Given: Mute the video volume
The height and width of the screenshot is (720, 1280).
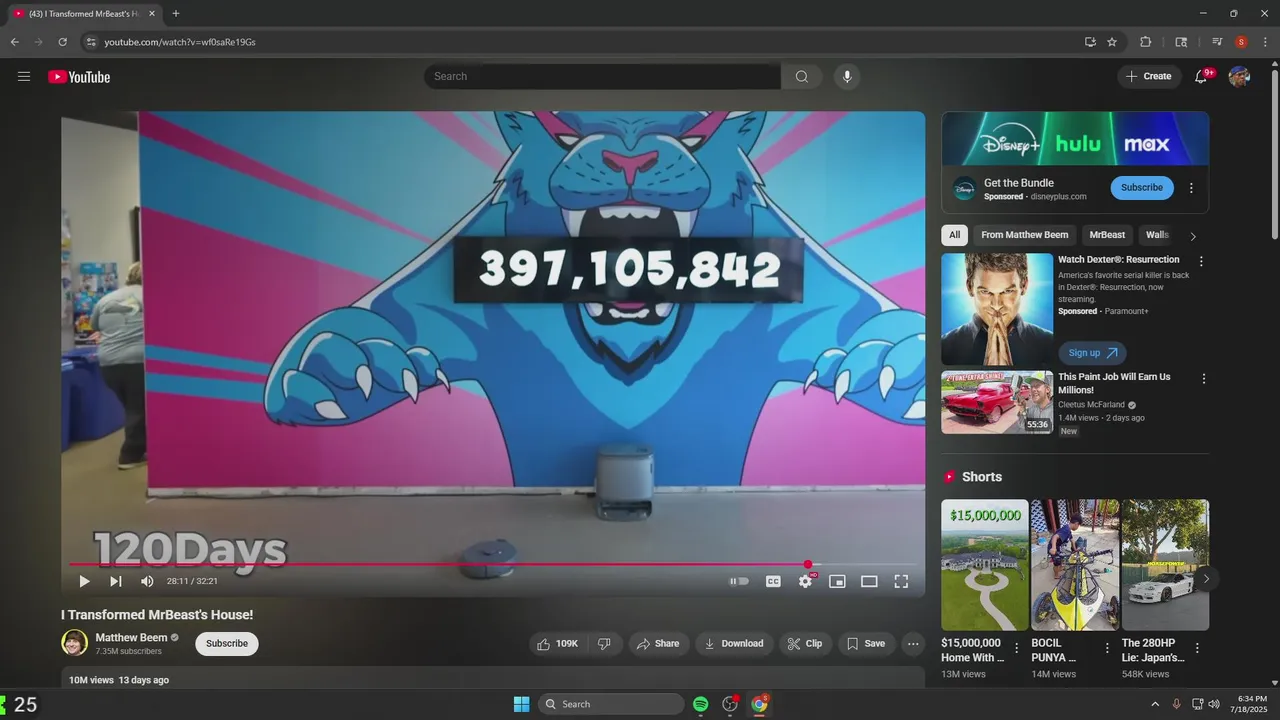Looking at the screenshot, I should (x=147, y=581).
